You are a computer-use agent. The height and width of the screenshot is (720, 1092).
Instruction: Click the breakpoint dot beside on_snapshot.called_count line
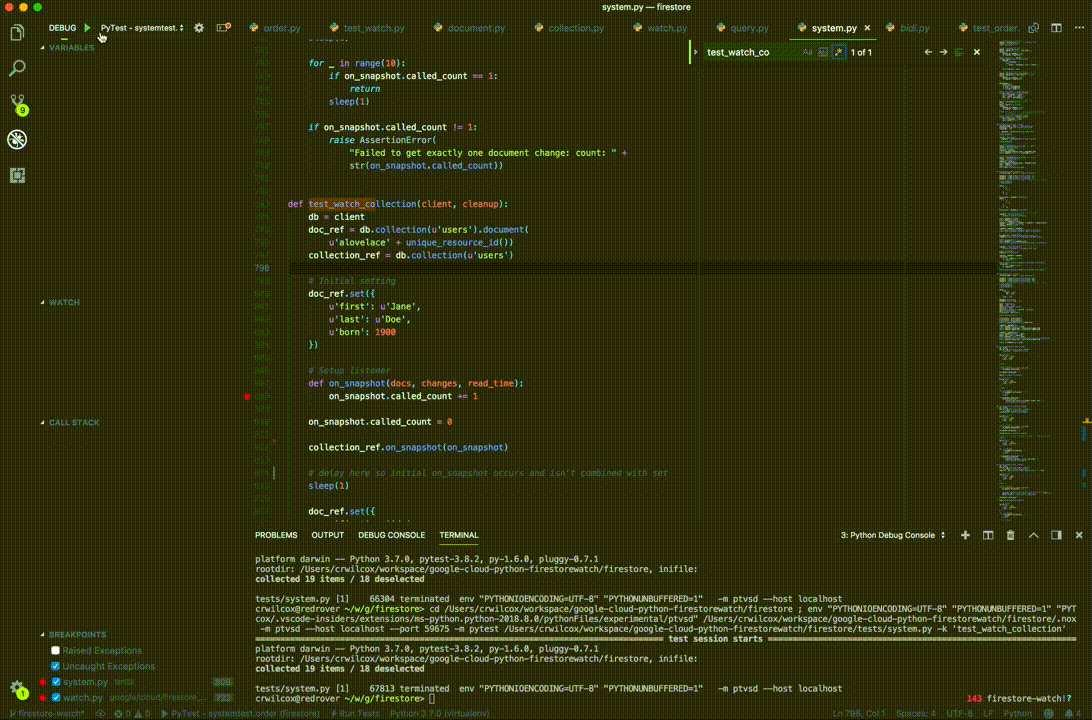pyautogui.click(x=247, y=396)
